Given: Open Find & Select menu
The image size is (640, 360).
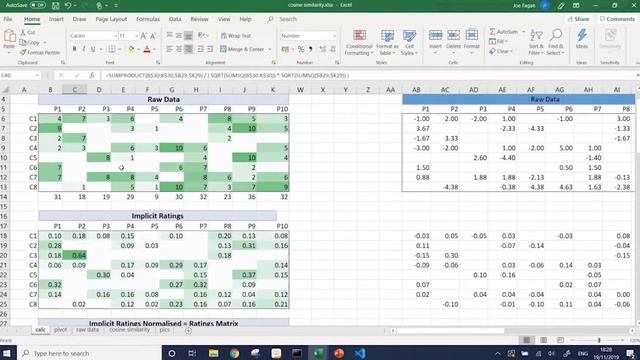Looking at the screenshot, I should tap(556, 42).
